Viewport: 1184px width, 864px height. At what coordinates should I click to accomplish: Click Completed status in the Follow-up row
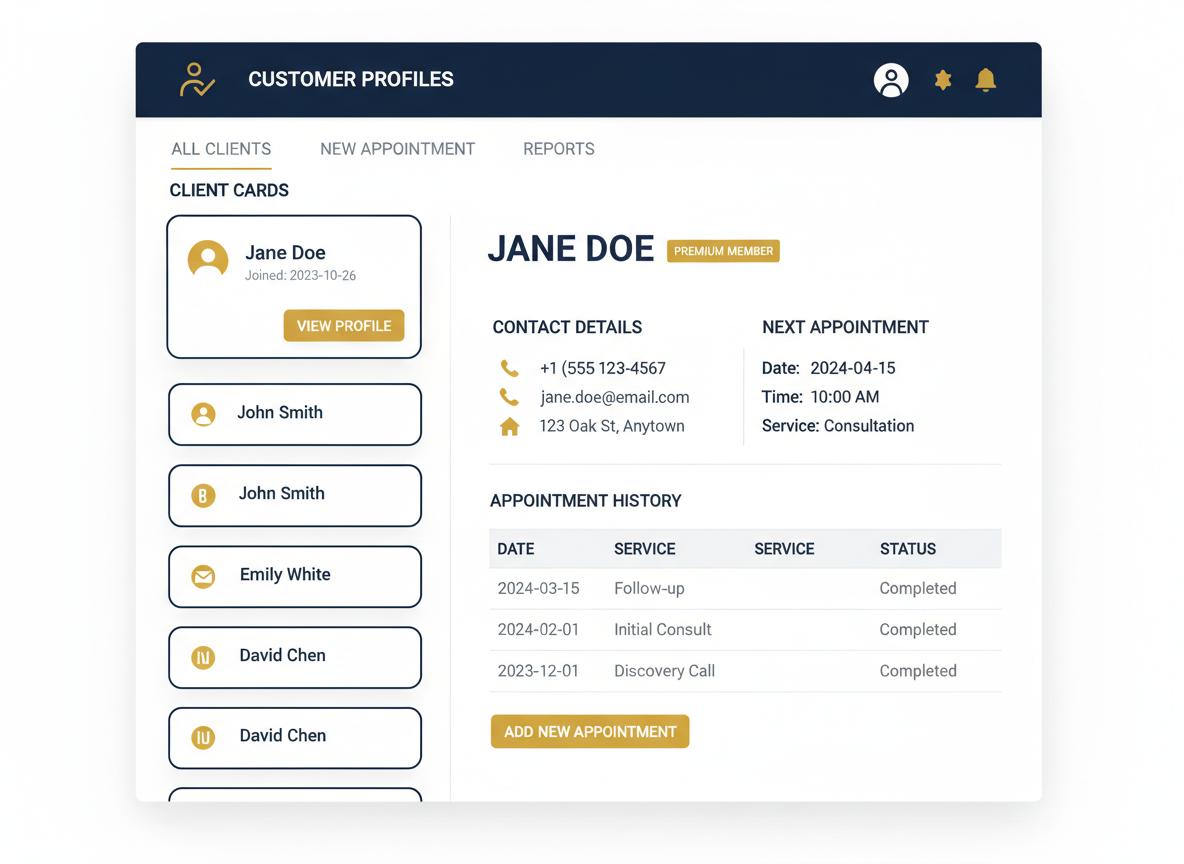pos(917,588)
